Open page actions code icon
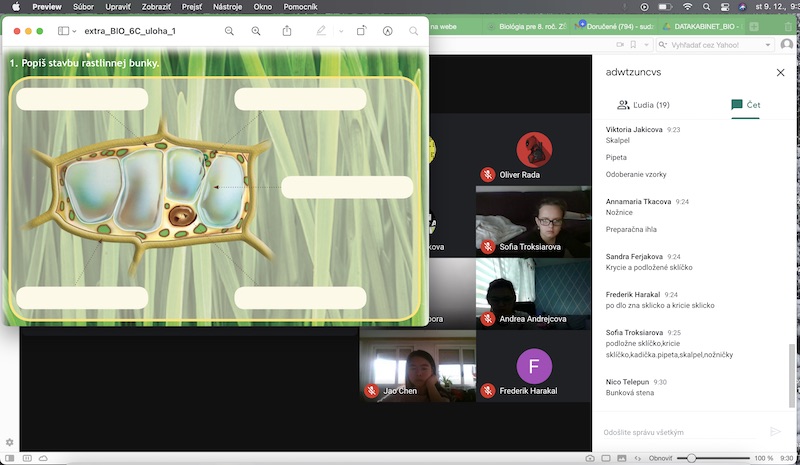This screenshot has height=465, width=800. coord(637,458)
